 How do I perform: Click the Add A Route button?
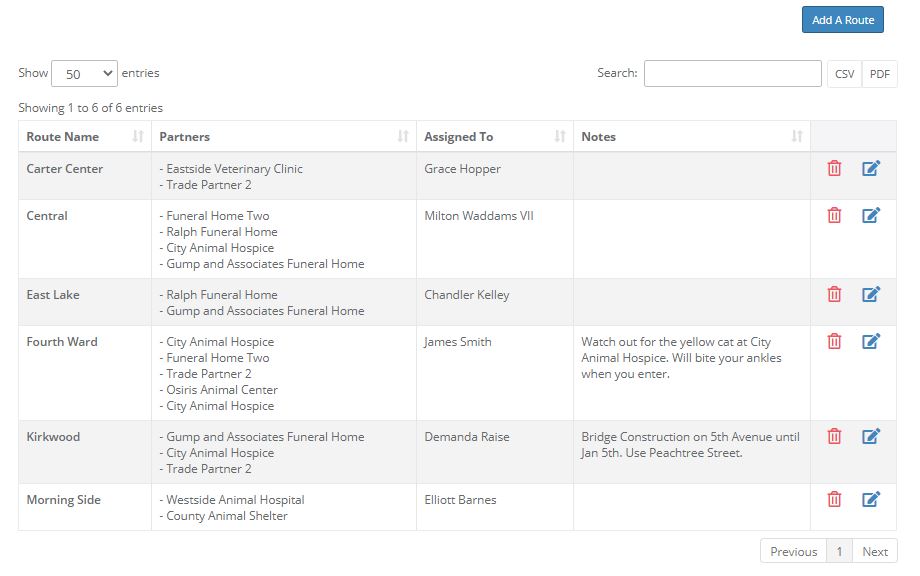842,20
